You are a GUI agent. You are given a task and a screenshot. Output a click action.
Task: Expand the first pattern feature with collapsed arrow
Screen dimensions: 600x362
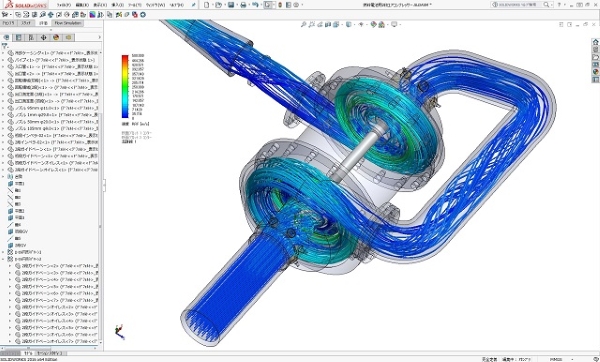[3, 252]
